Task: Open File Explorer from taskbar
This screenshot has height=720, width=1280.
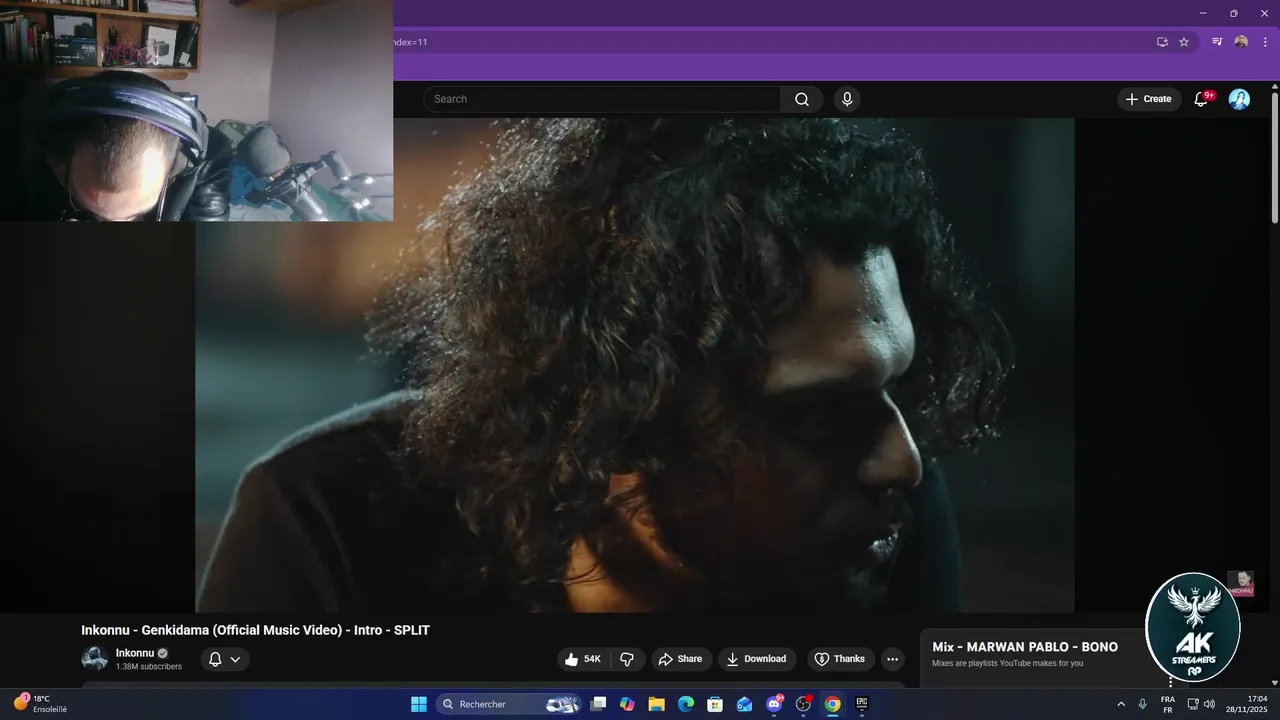Action: (656, 704)
